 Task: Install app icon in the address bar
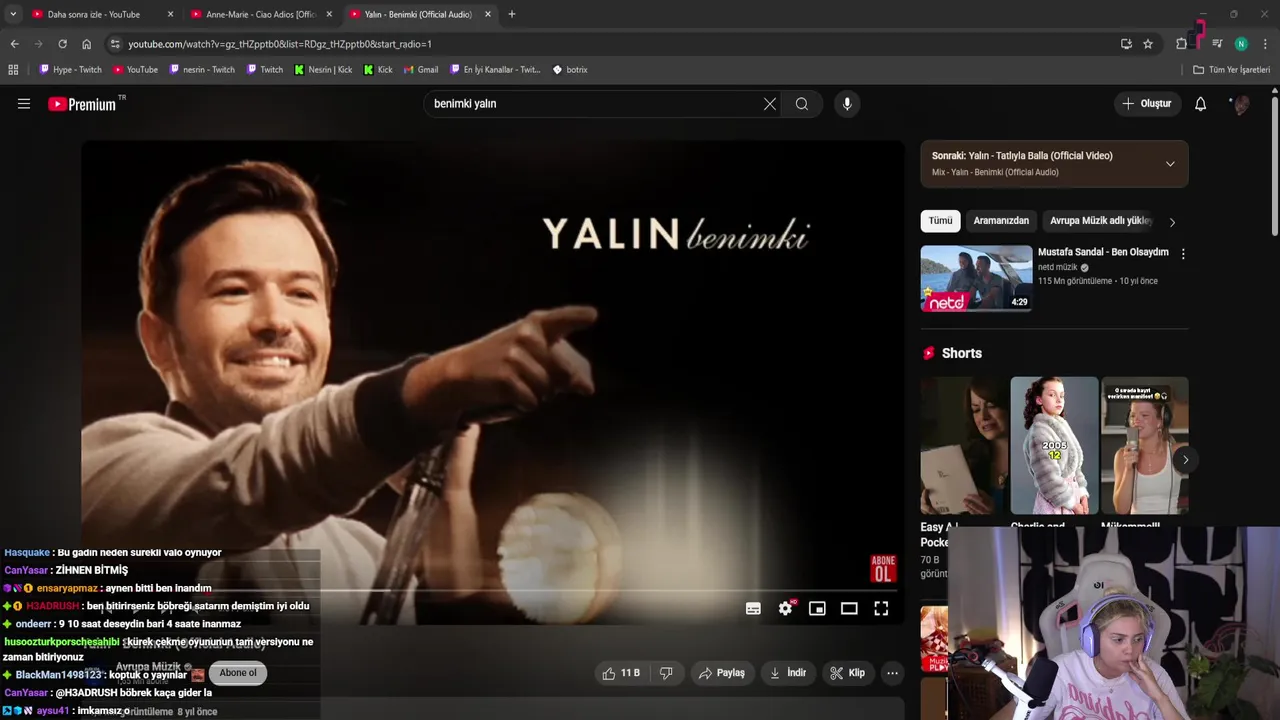pos(1126,44)
